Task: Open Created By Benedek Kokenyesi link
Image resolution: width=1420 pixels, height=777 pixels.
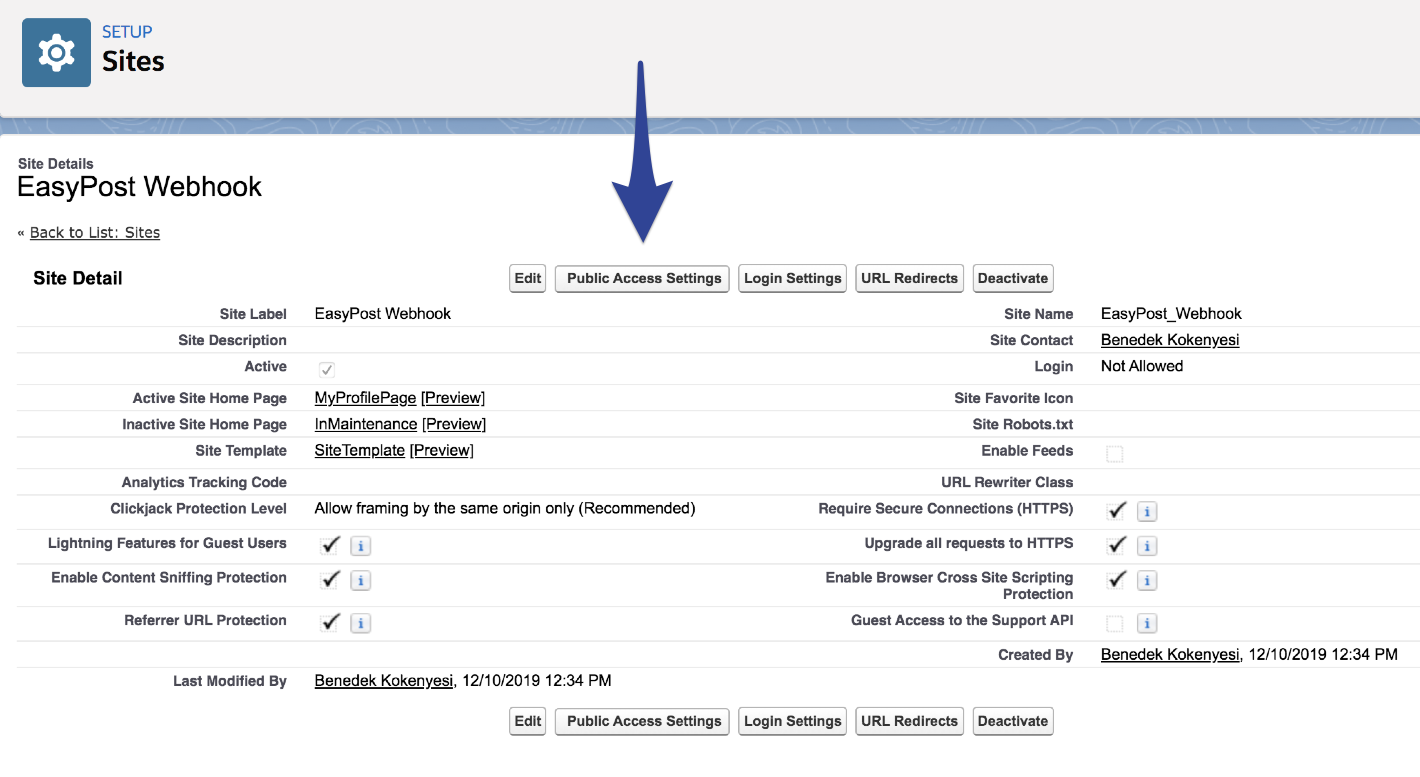Action: click(1170, 654)
